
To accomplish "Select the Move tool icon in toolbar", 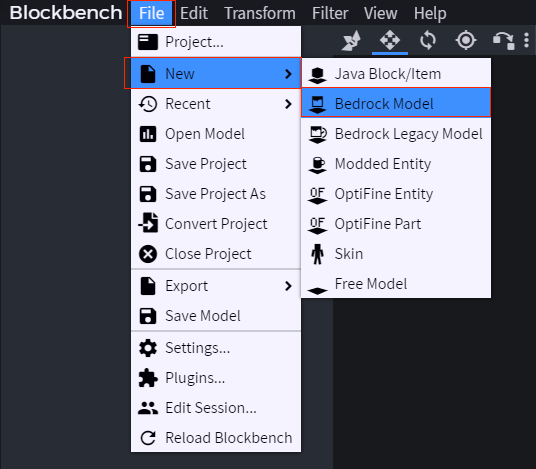I will coord(390,40).
